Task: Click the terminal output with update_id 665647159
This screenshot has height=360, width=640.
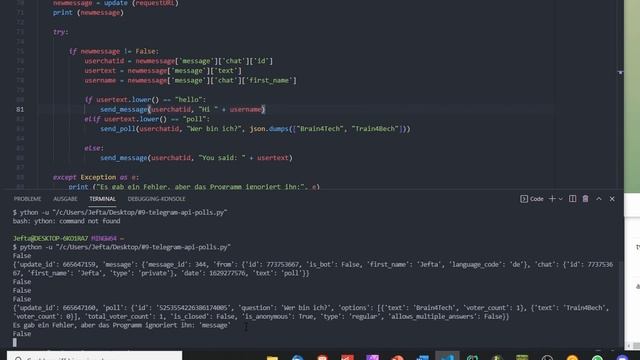Action: pyautogui.click(x=313, y=269)
